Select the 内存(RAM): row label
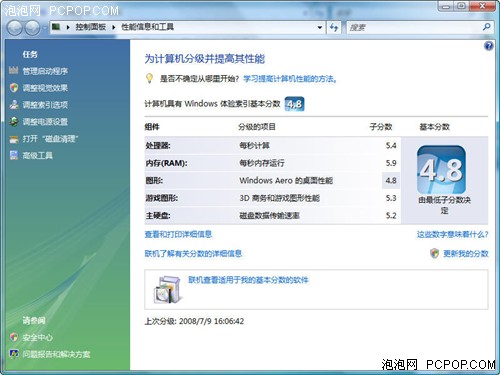This screenshot has height=375, width=500. tap(166, 163)
